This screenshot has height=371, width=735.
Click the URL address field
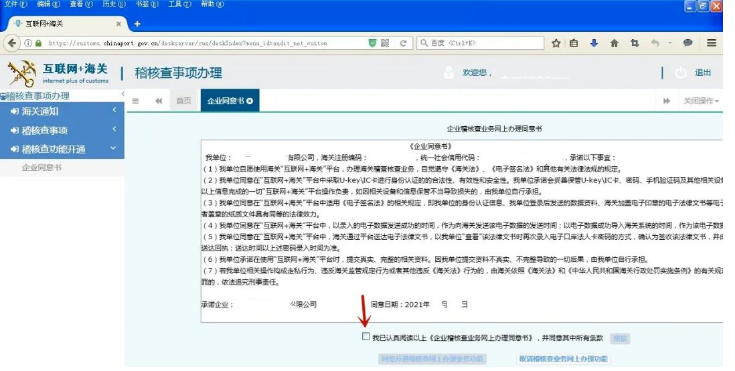188,43
